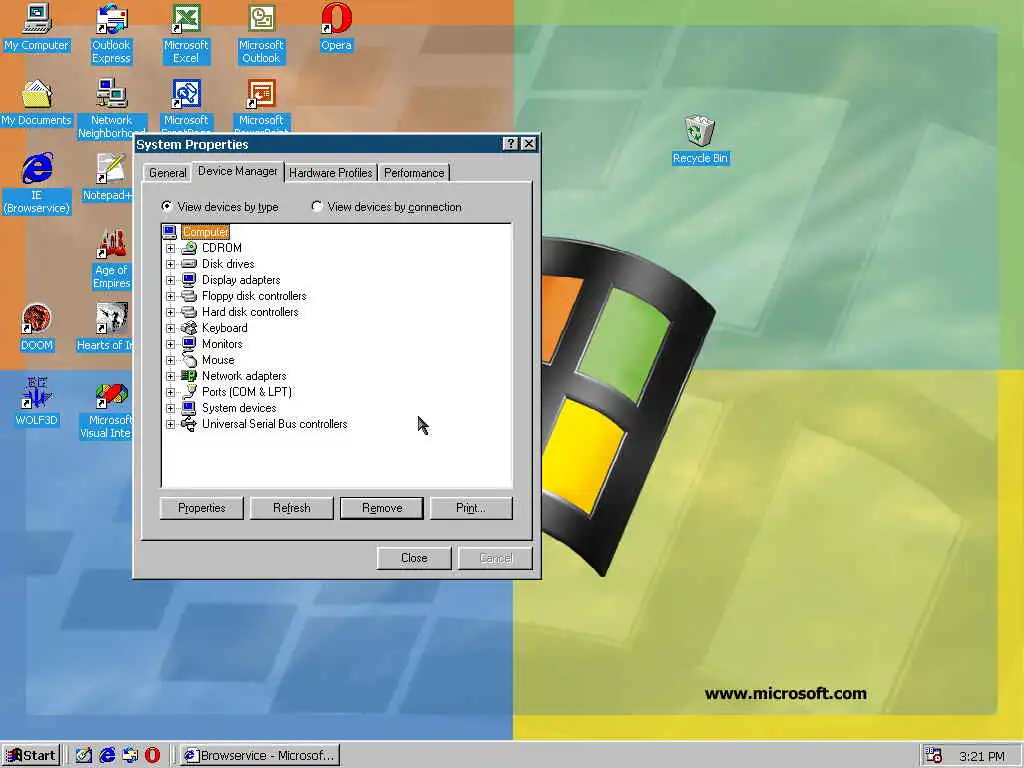Select View devices by connection radio button

point(317,206)
